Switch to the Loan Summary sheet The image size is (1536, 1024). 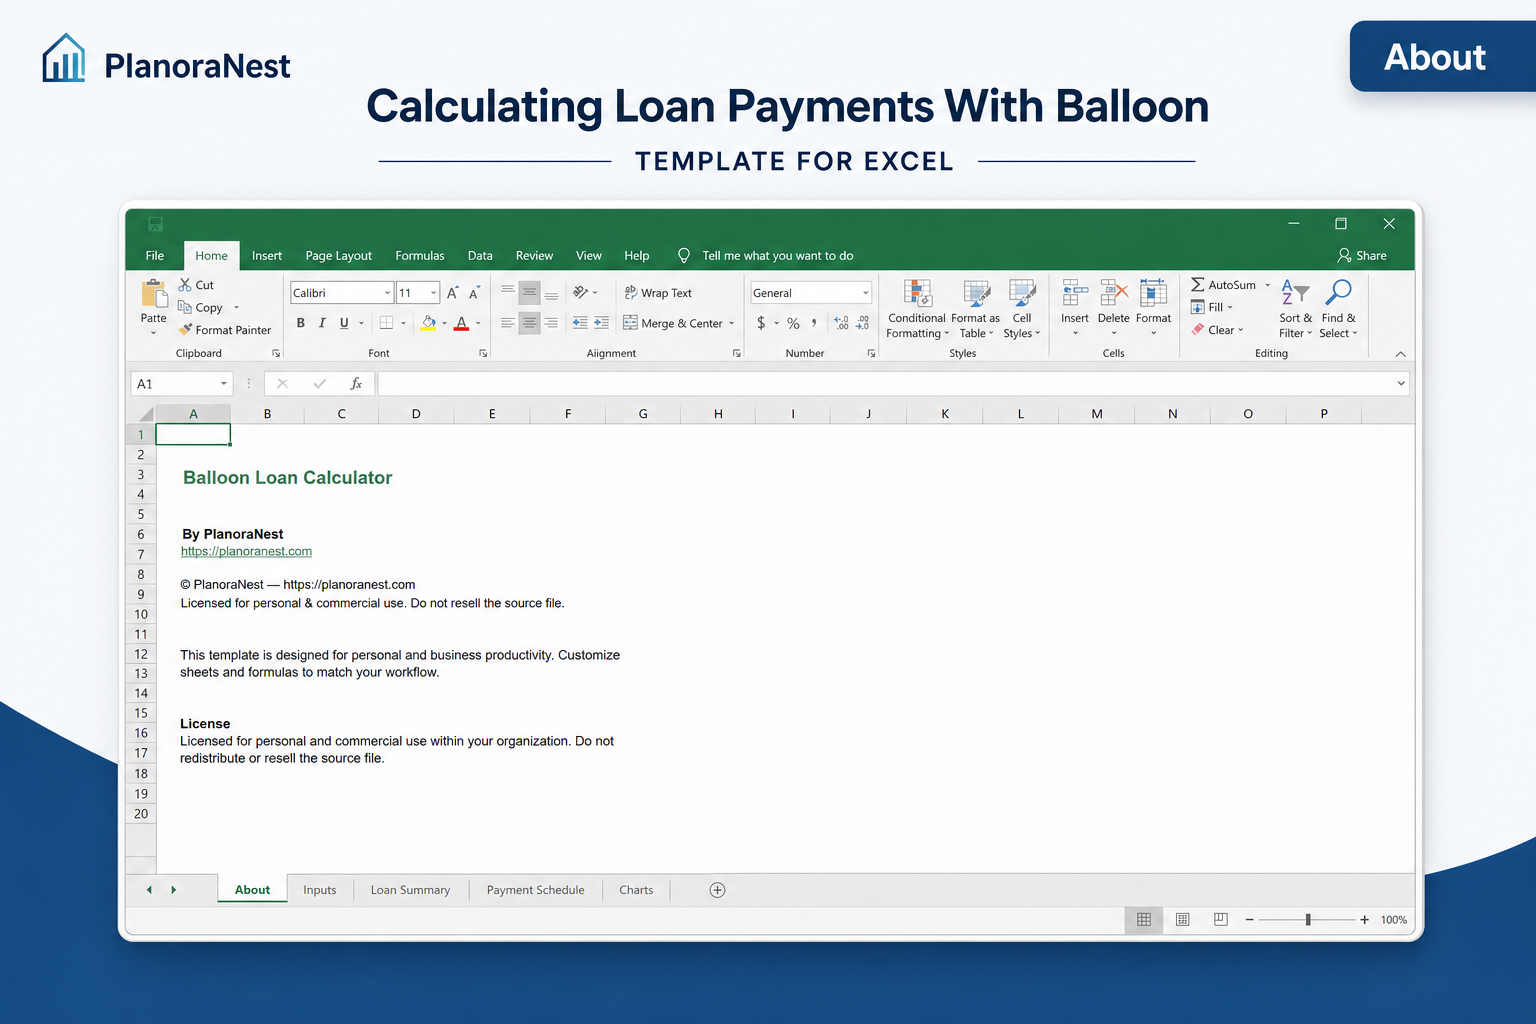(410, 890)
